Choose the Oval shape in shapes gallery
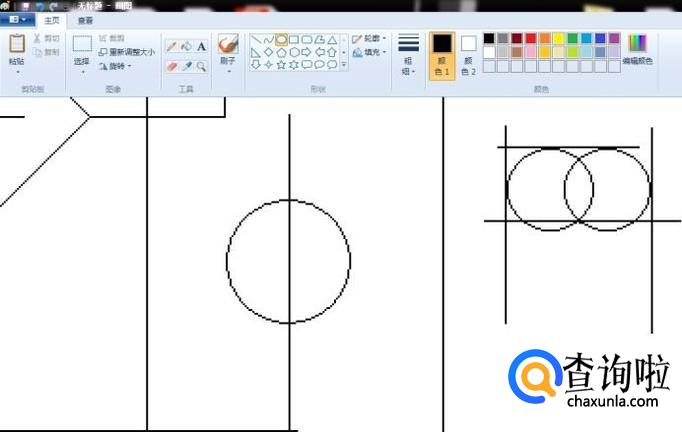Viewport: 682px width, 432px height. tap(282, 39)
